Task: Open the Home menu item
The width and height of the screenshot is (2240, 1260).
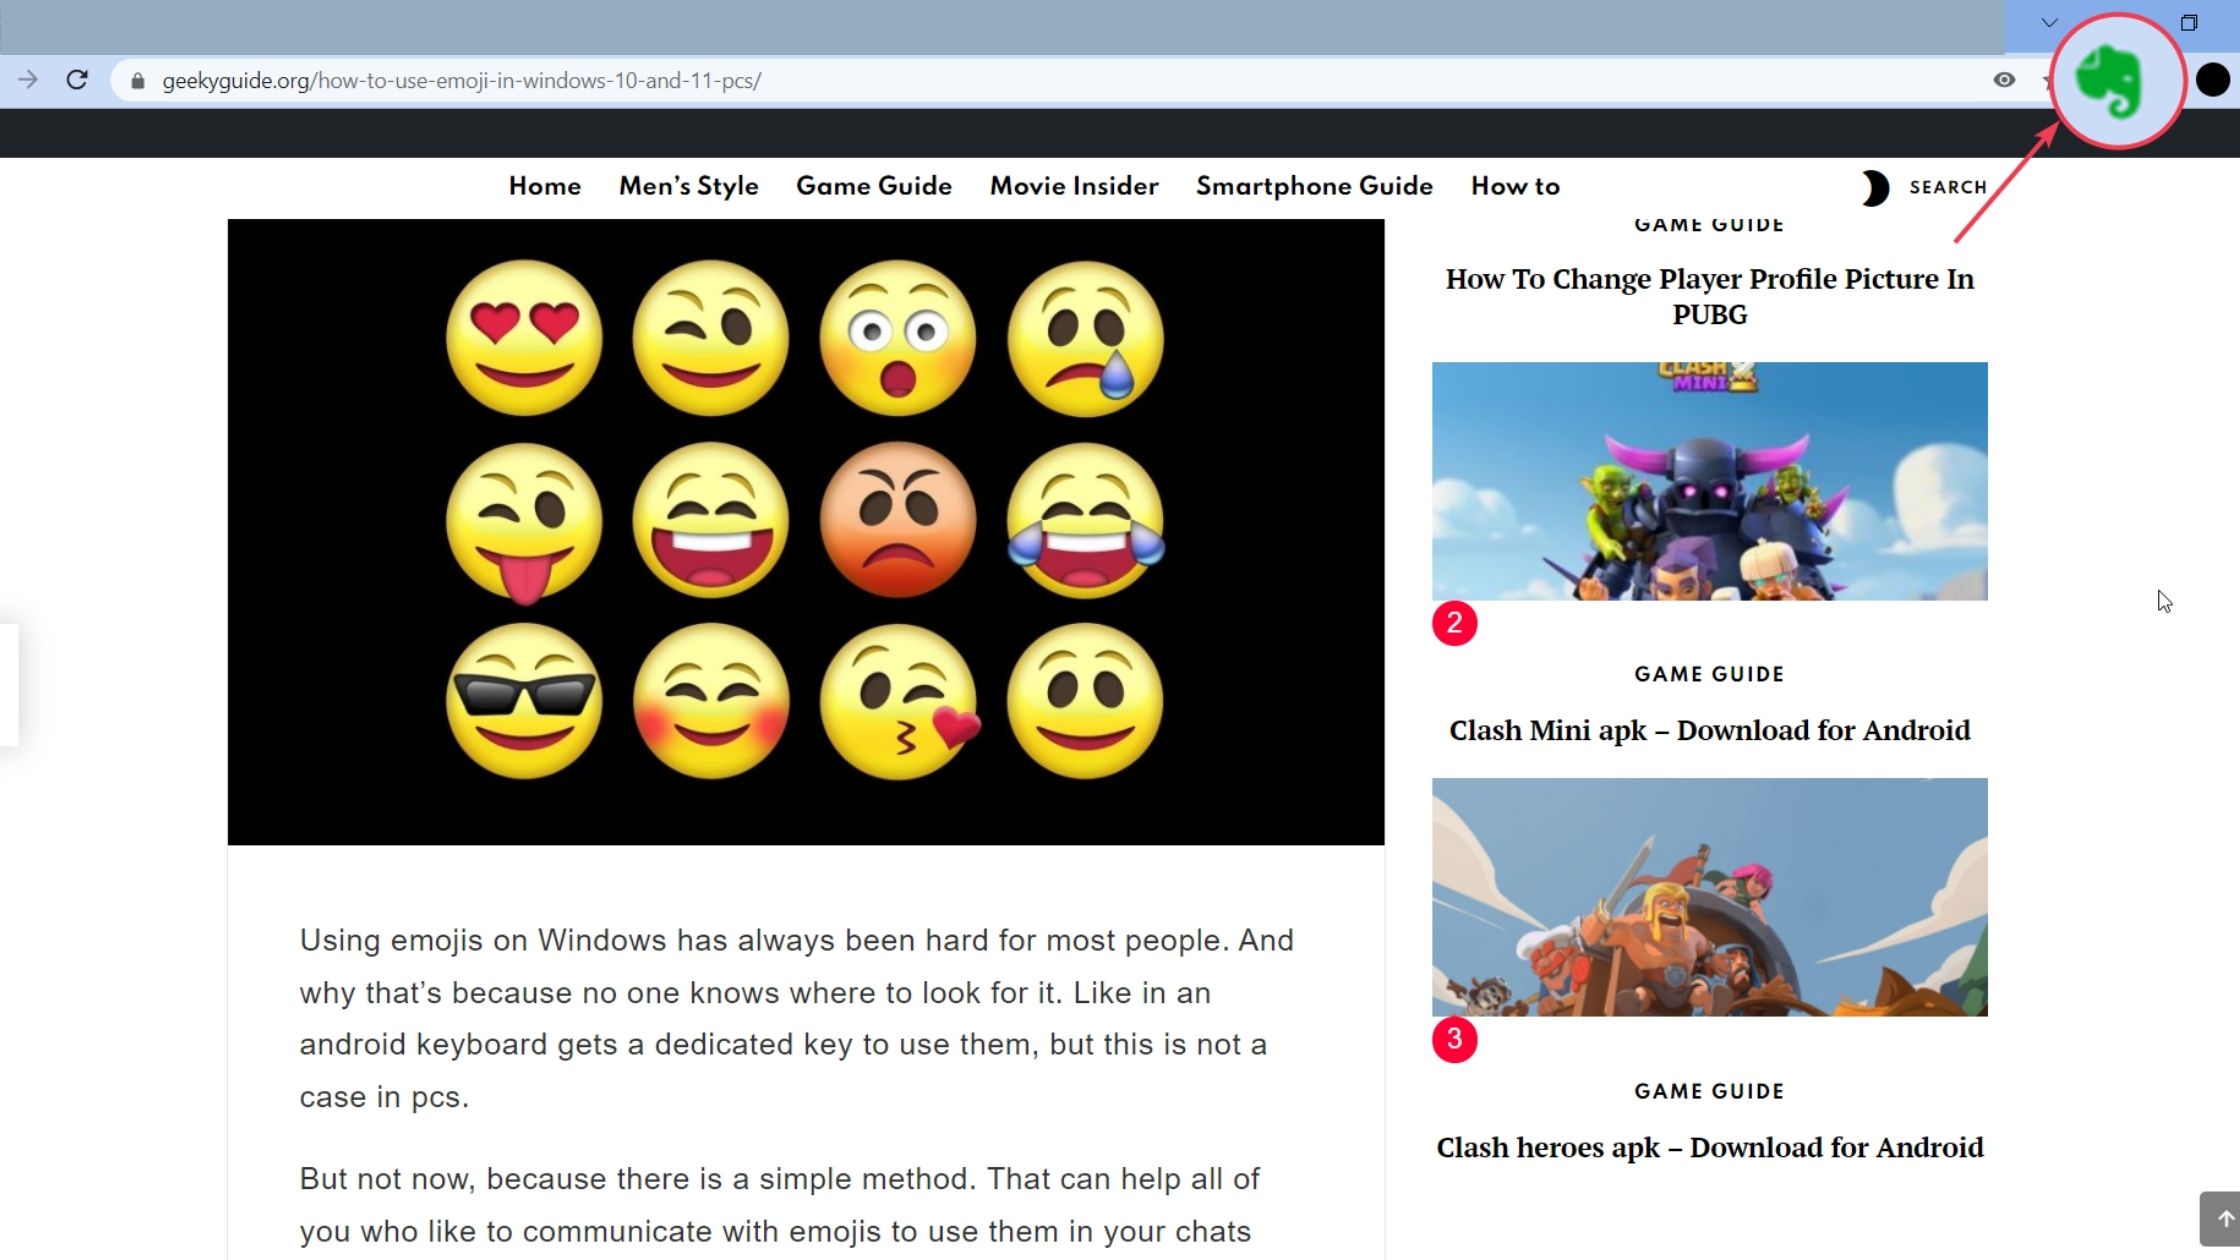Action: [x=544, y=186]
